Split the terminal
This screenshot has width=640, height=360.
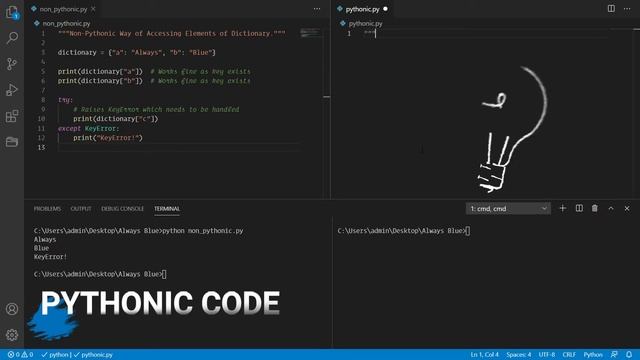pyautogui.click(x=579, y=208)
